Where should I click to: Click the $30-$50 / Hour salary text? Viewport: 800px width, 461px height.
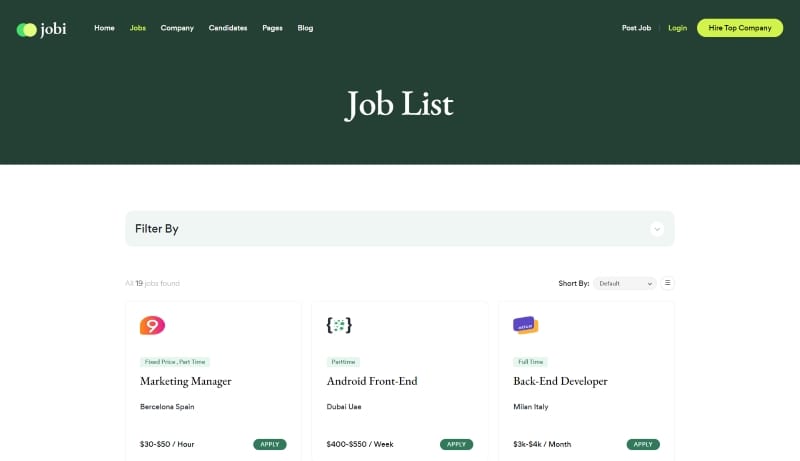[167, 445]
